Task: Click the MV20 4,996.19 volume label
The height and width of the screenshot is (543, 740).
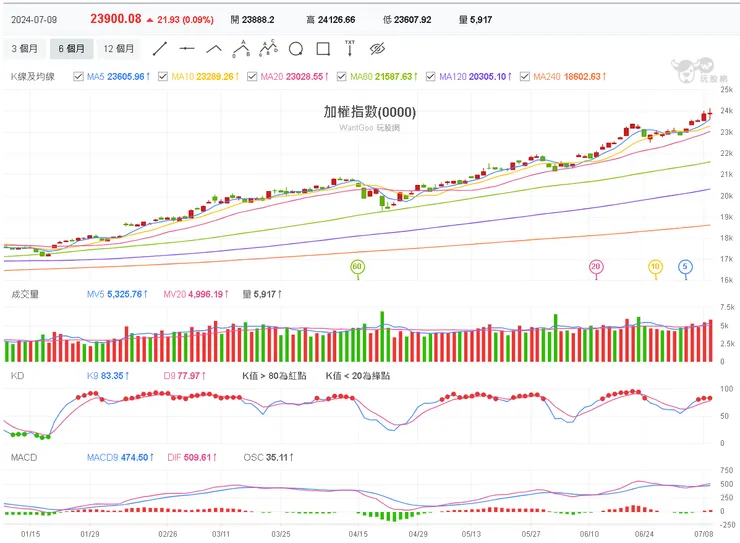Action: pos(196,294)
